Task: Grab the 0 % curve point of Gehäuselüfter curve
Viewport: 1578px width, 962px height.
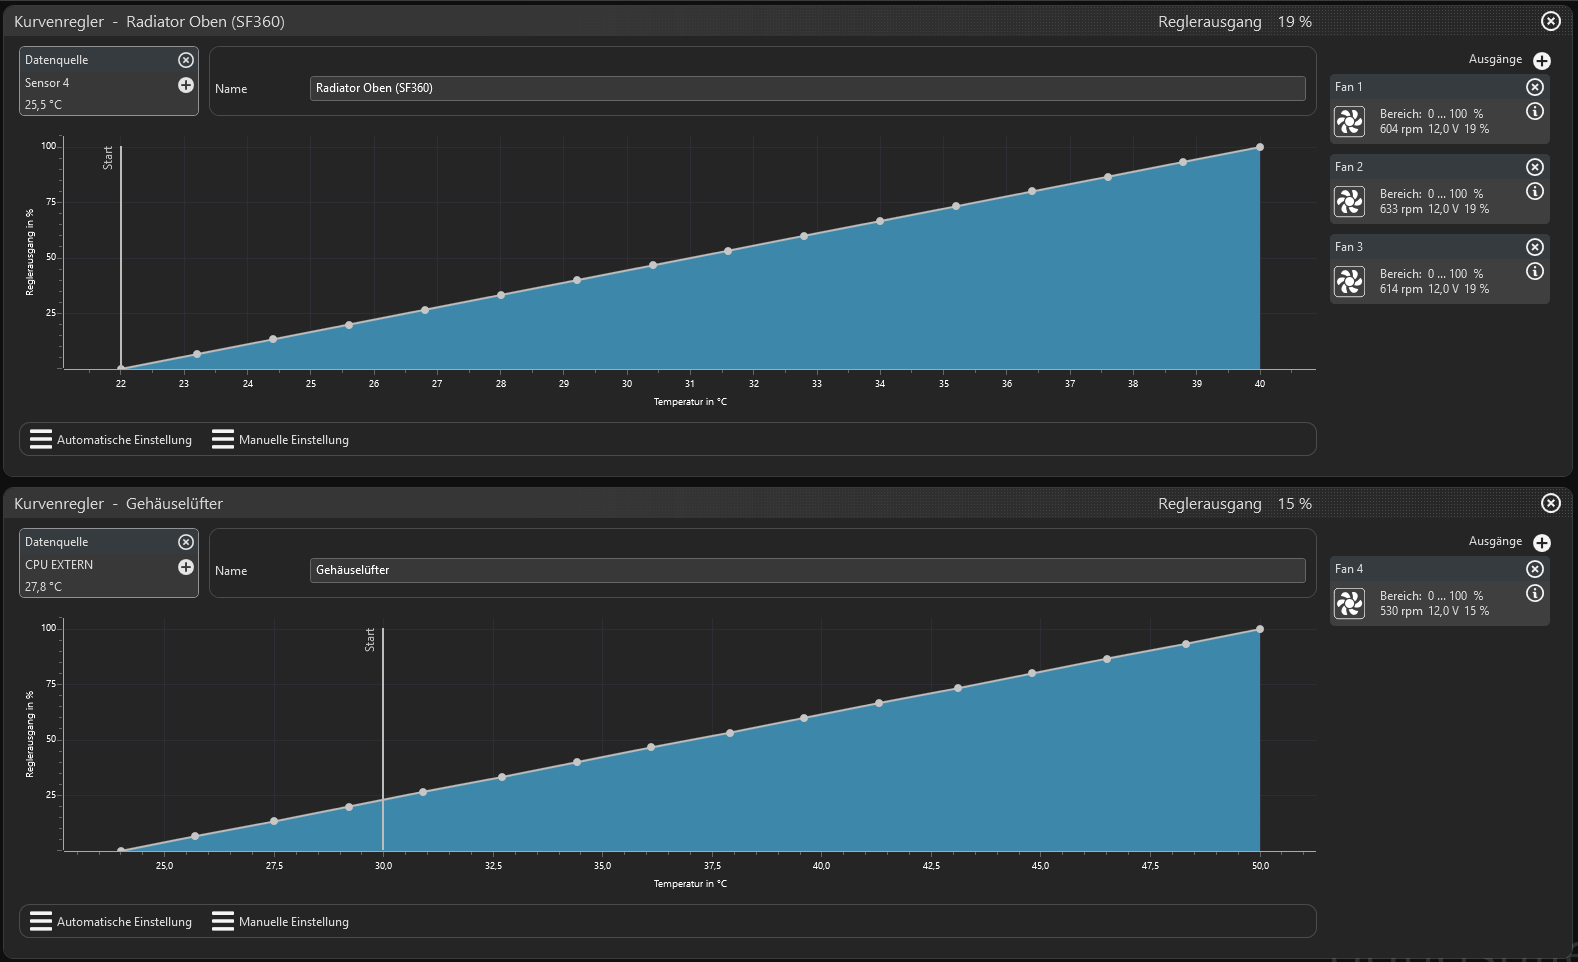Action: click(121, 851)
